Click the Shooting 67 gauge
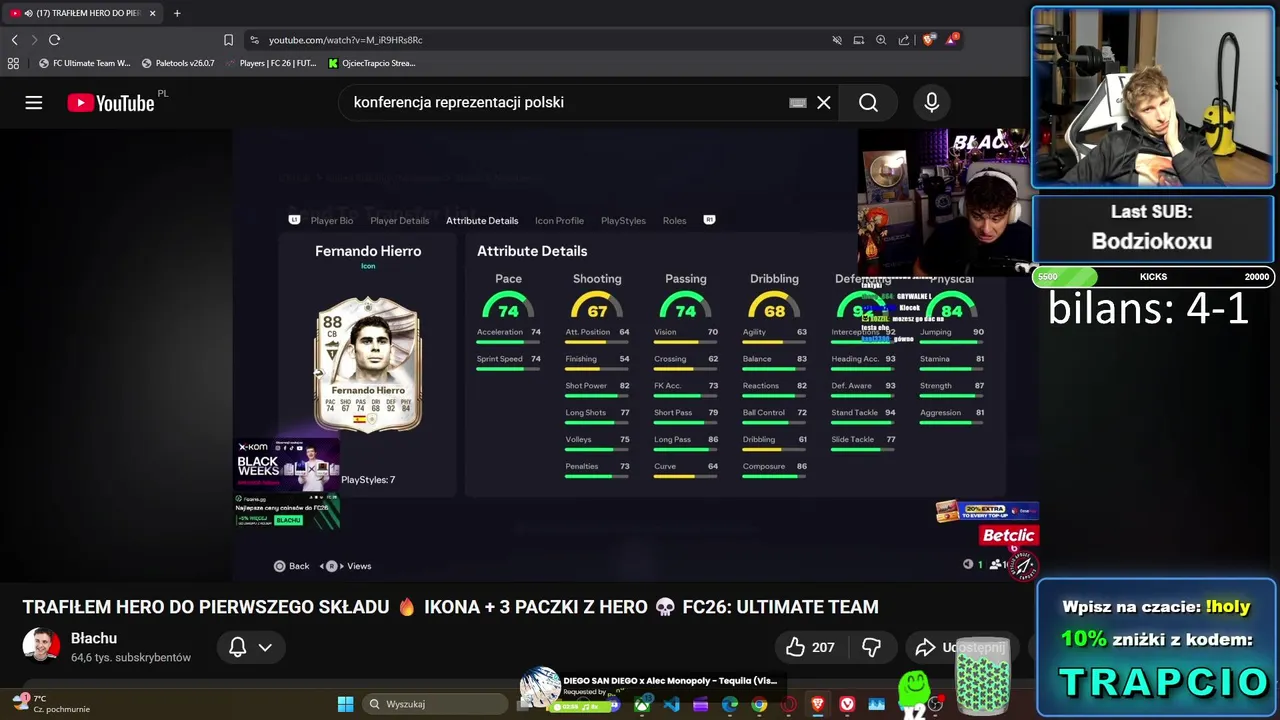Viewport: 1280px width, 720px height. (597, 304)
